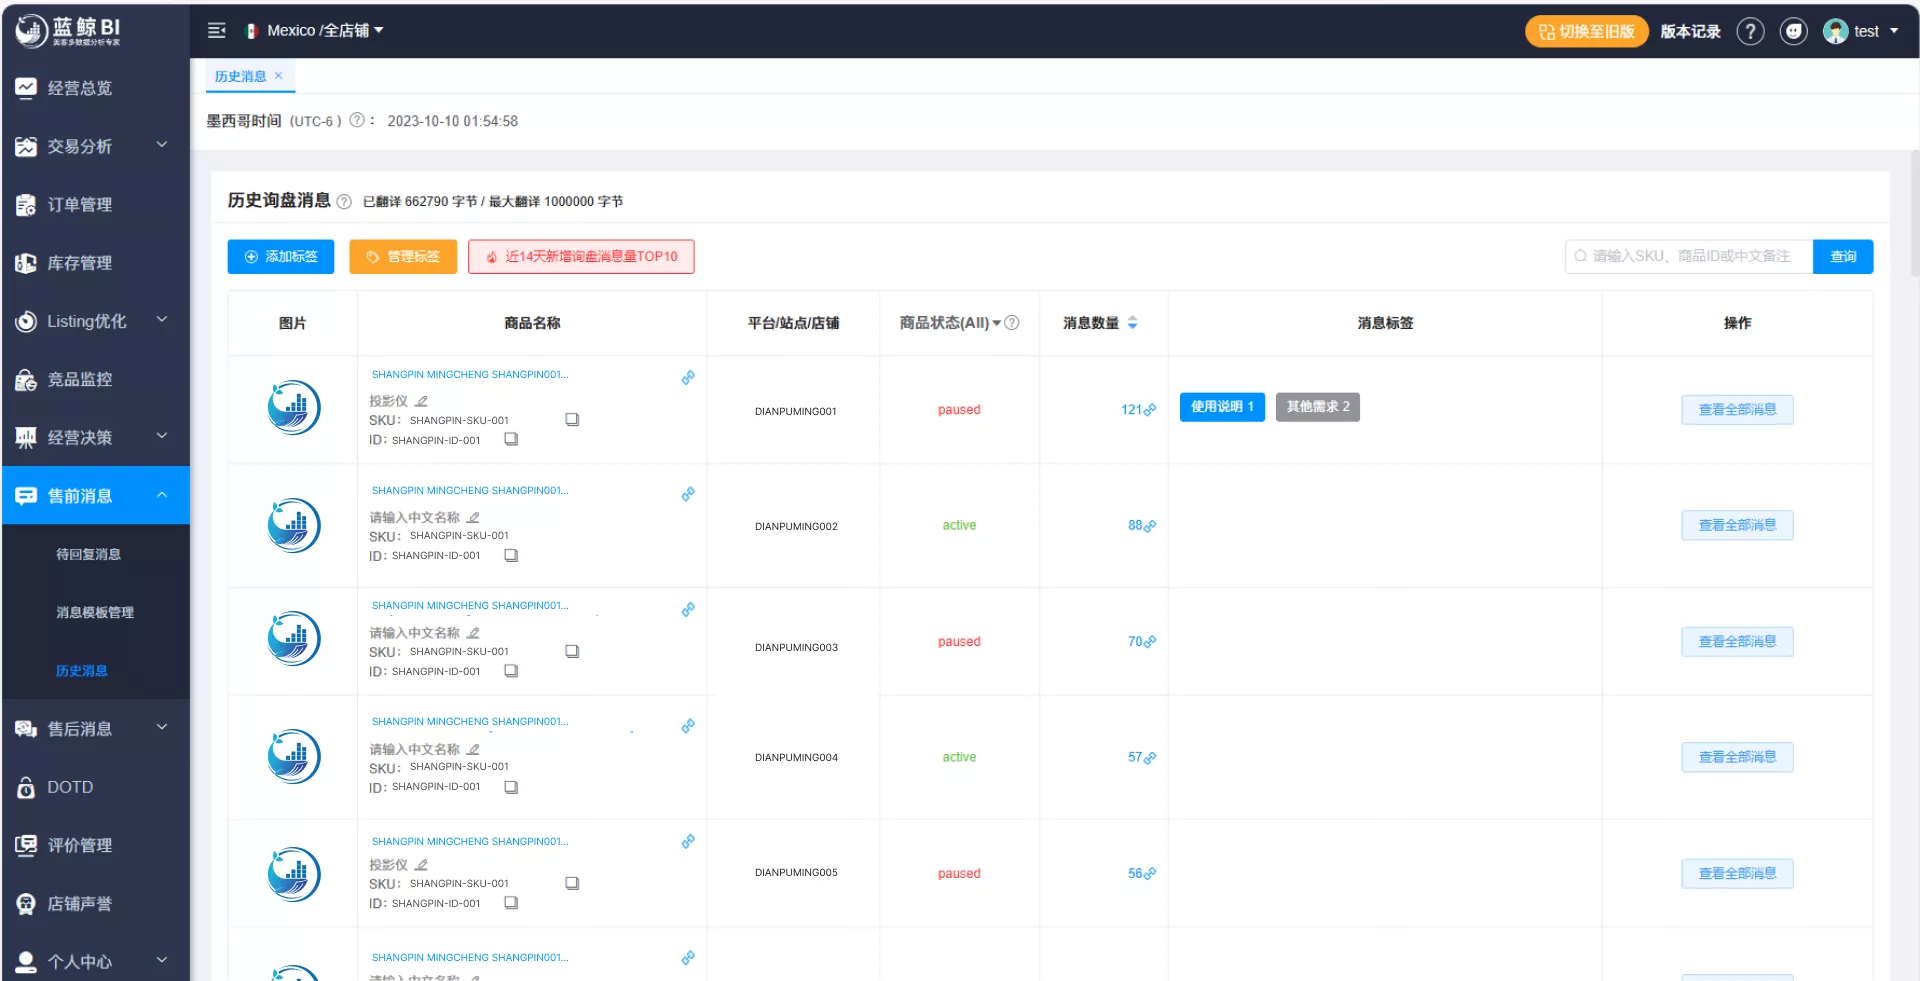This screenshot has height=981, width=1920.
Task: Copy the SKU in DIANPUMING005 row
Action: pos(572,883)
